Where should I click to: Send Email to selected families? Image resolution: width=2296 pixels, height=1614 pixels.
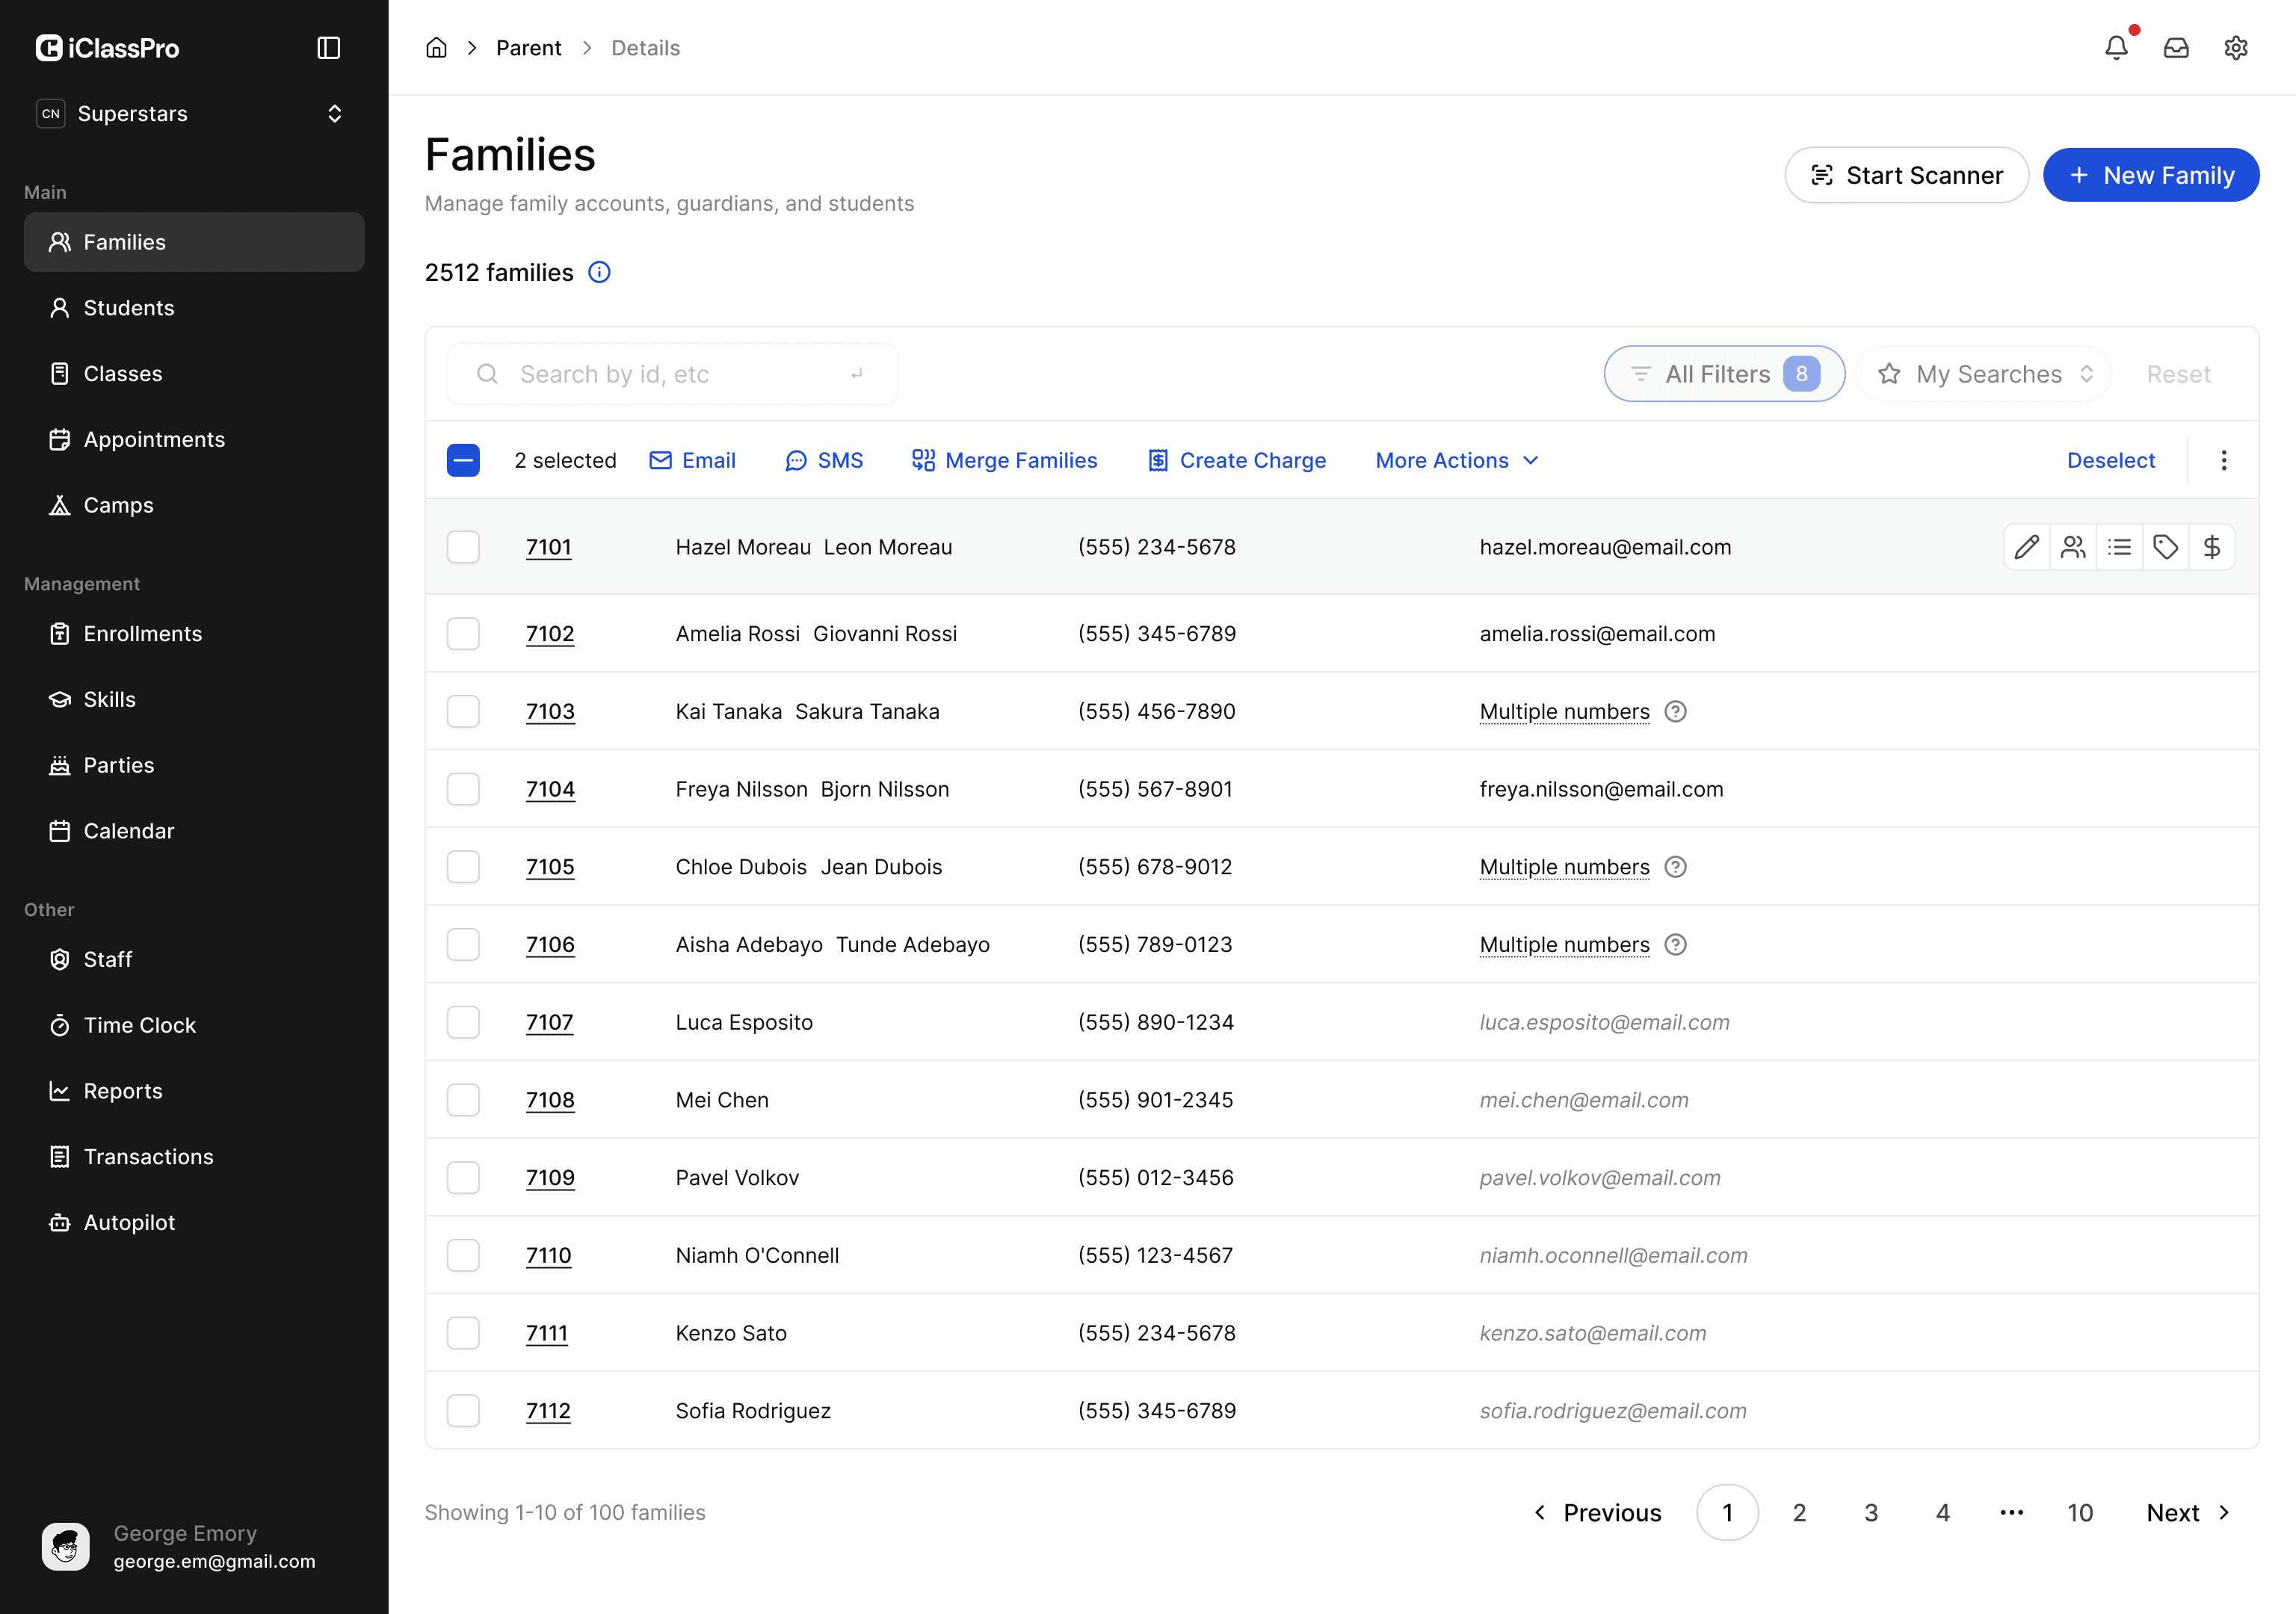point(692,460)
